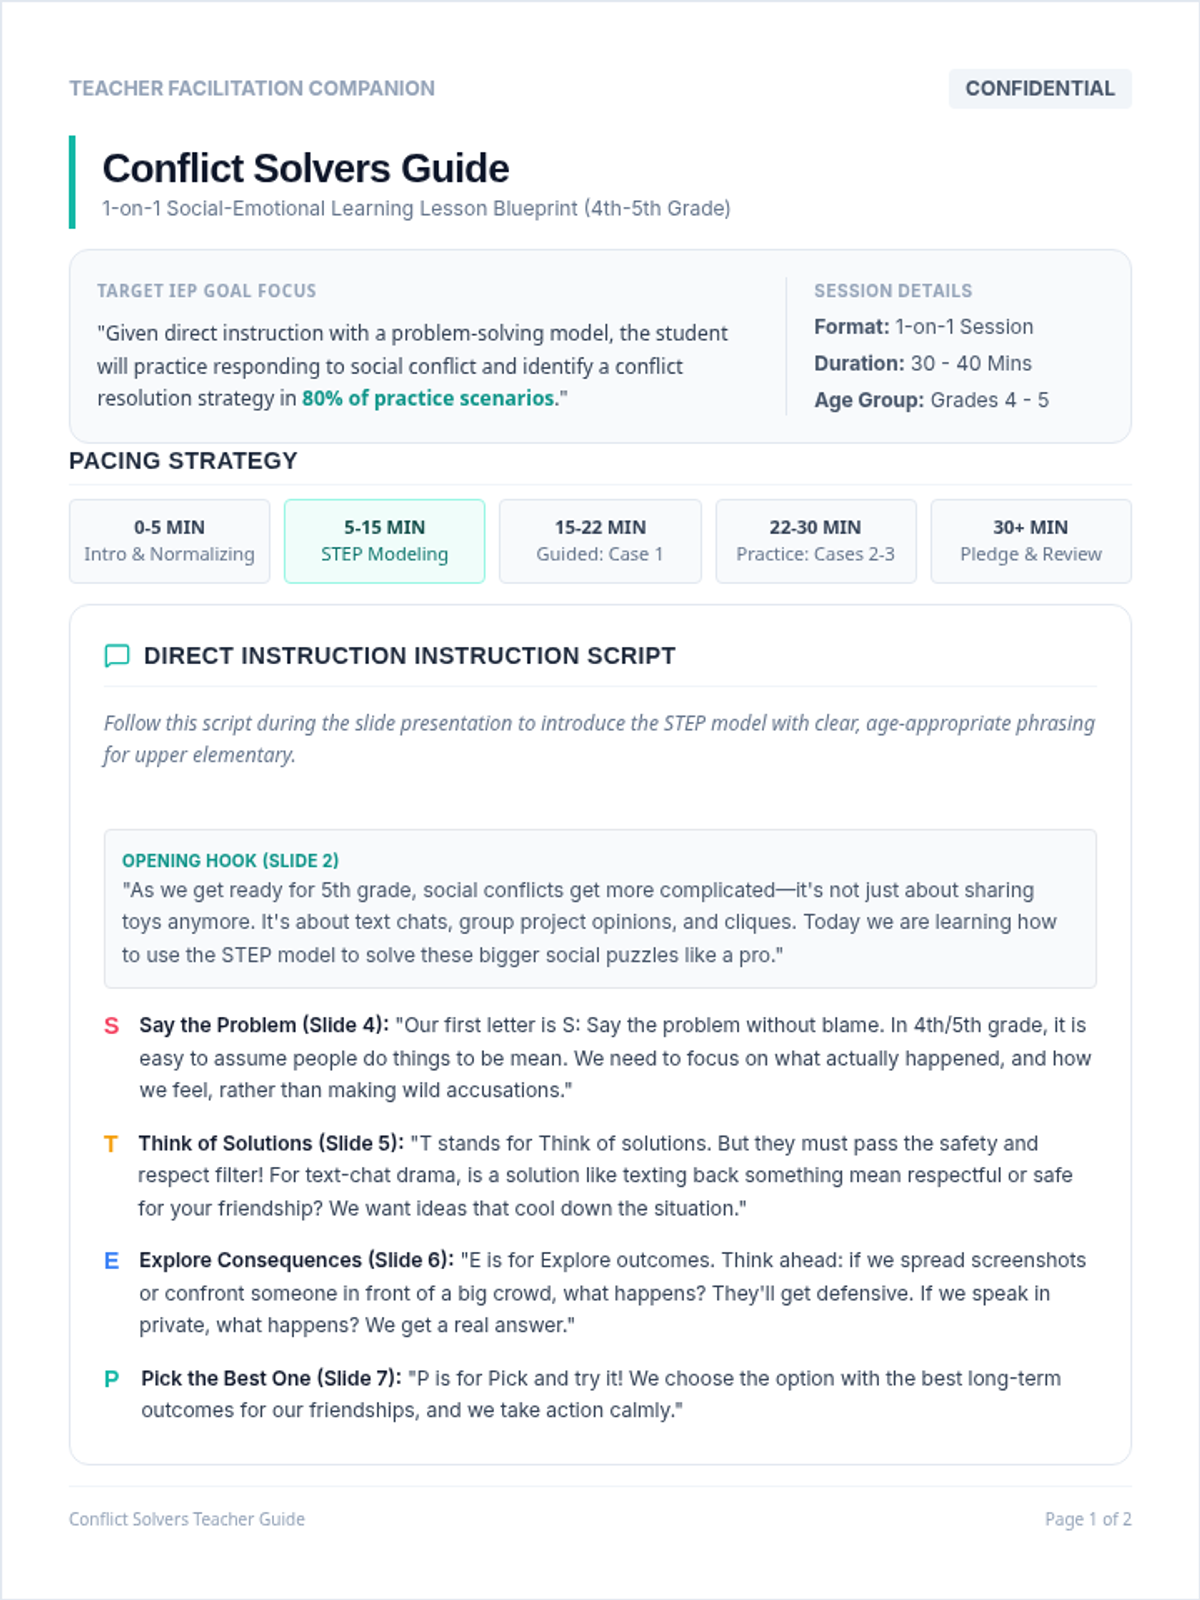
Task: Select the 30+ MIN Pledge & Review segment
Action: (x=1031, y=541)
